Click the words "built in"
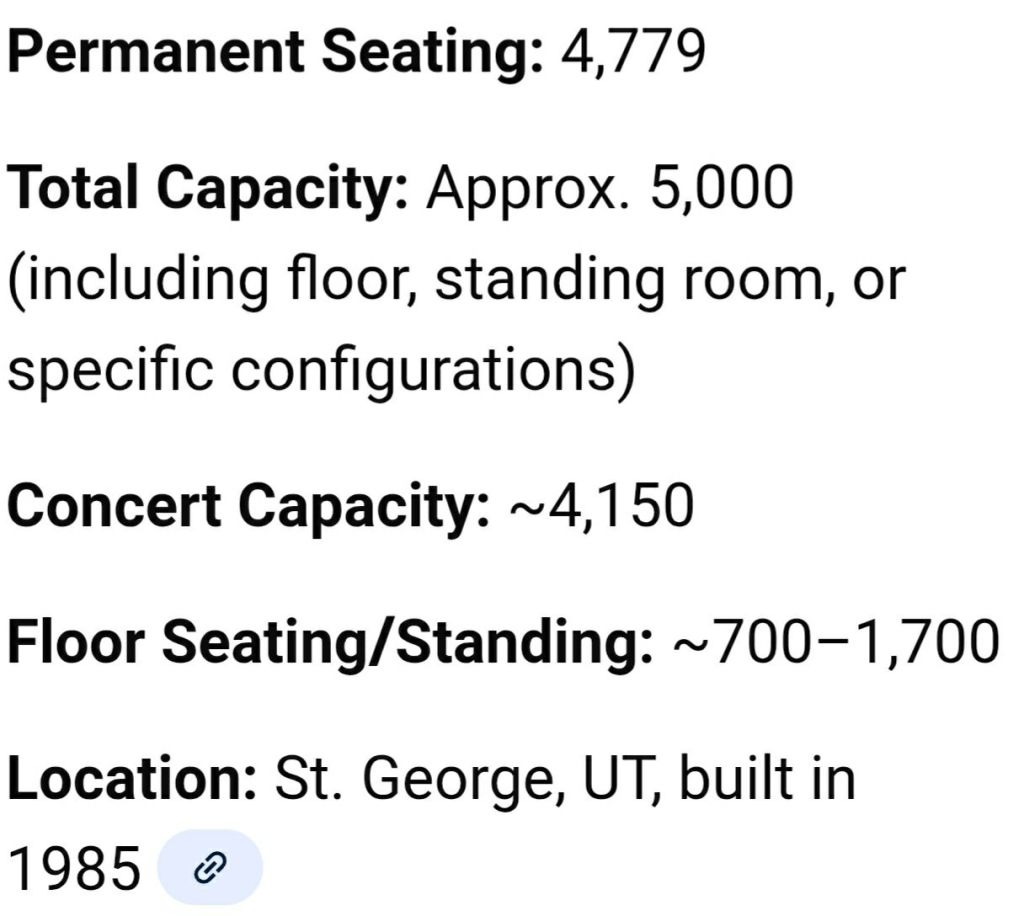 click(x=767, y=779)
